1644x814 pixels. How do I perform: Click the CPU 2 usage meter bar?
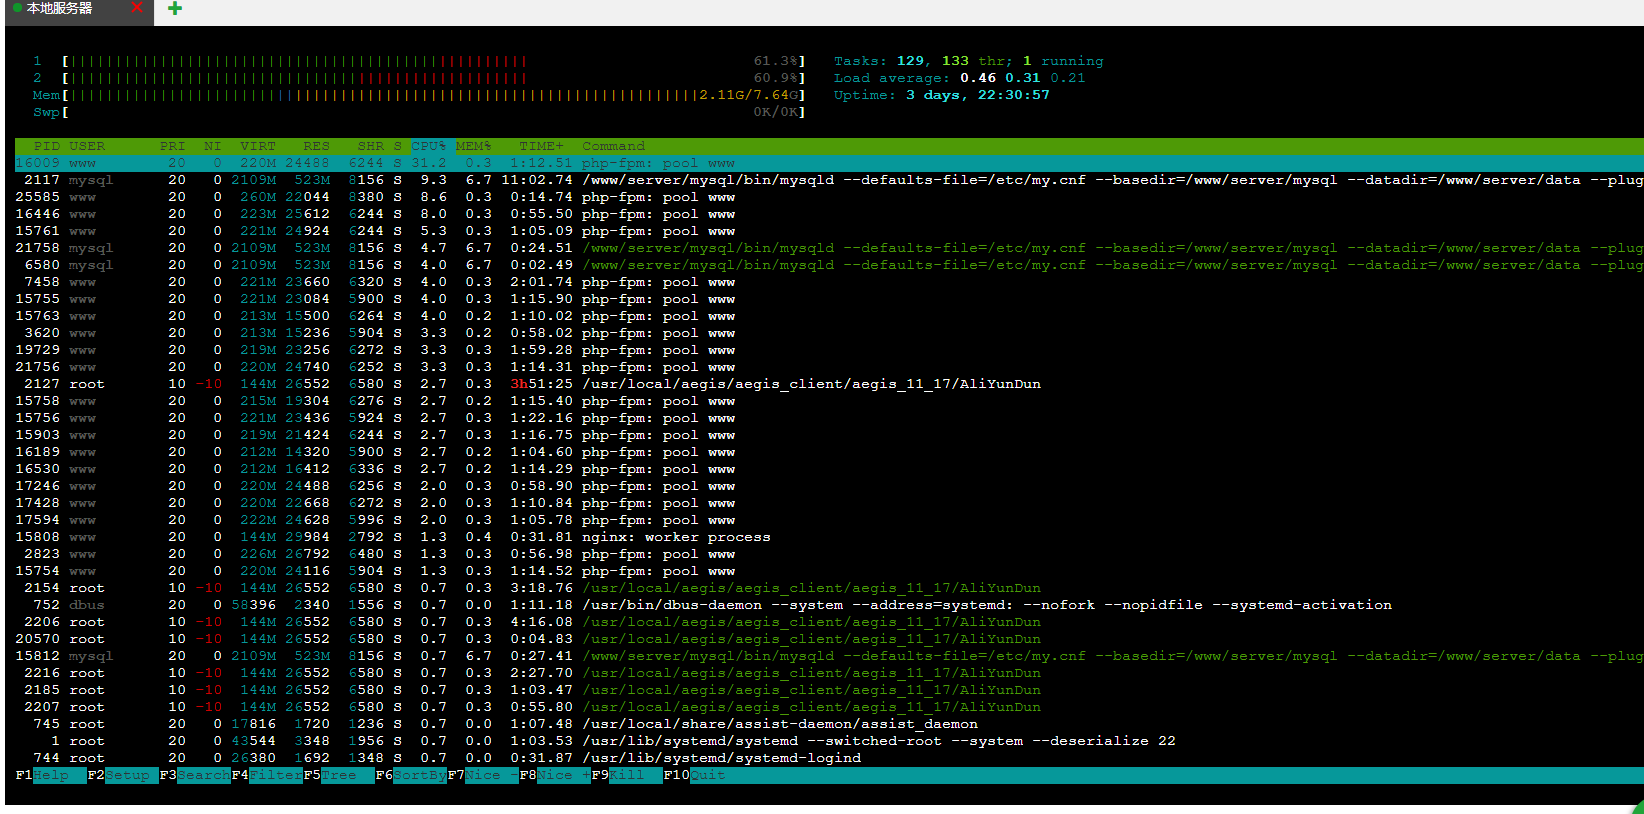(433, 78)
